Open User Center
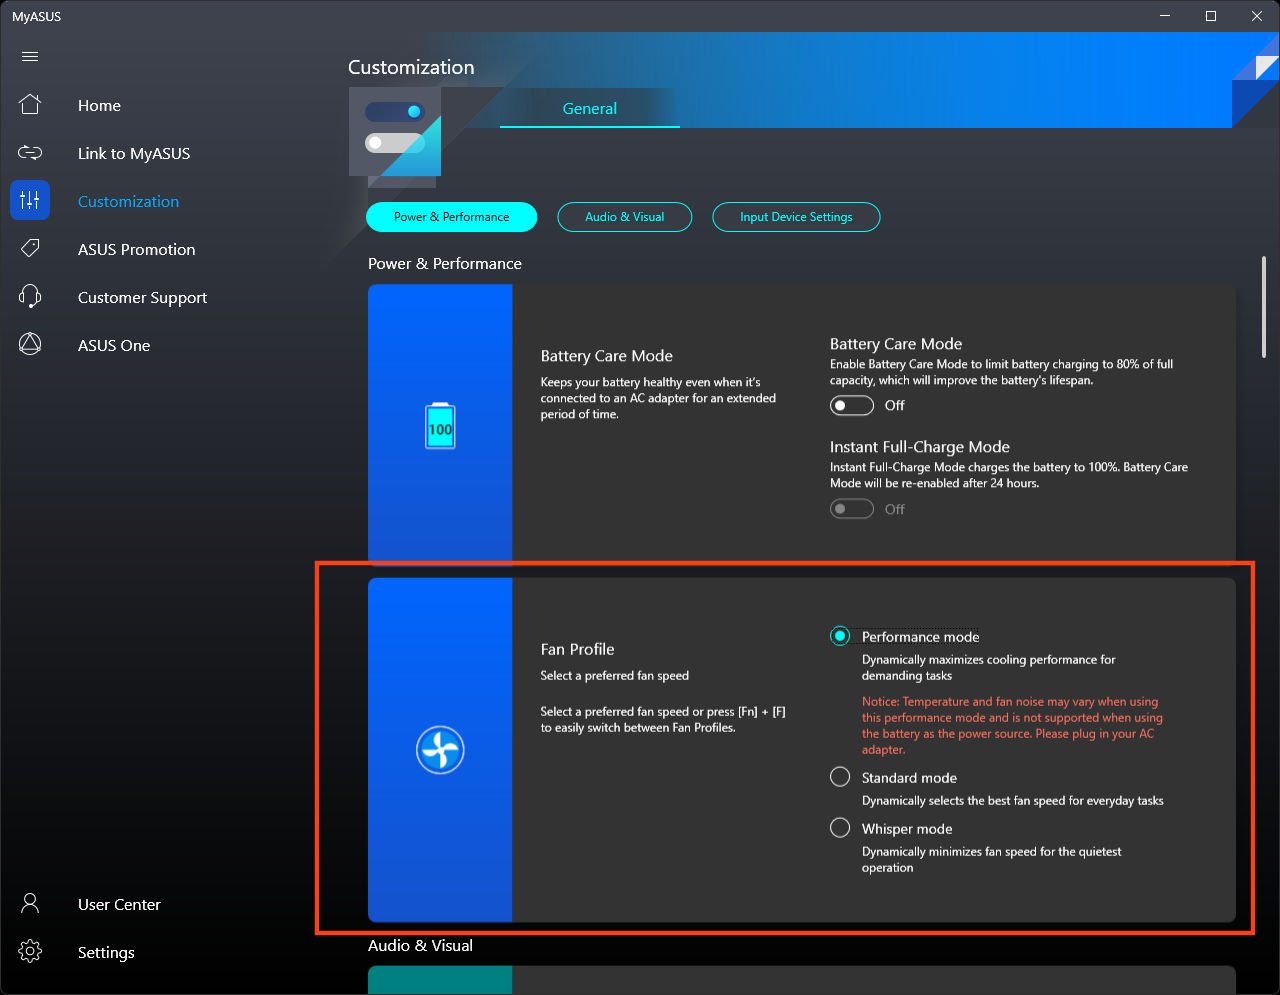 click(119, 904)
